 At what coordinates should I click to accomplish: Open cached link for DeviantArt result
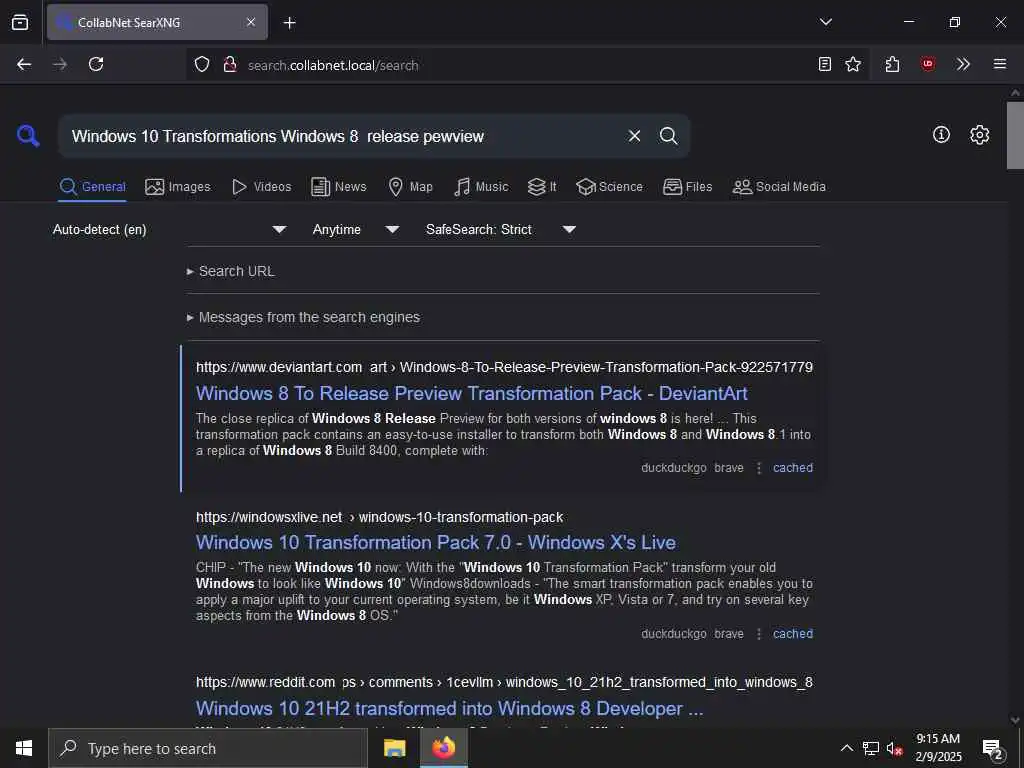(793, 468)
